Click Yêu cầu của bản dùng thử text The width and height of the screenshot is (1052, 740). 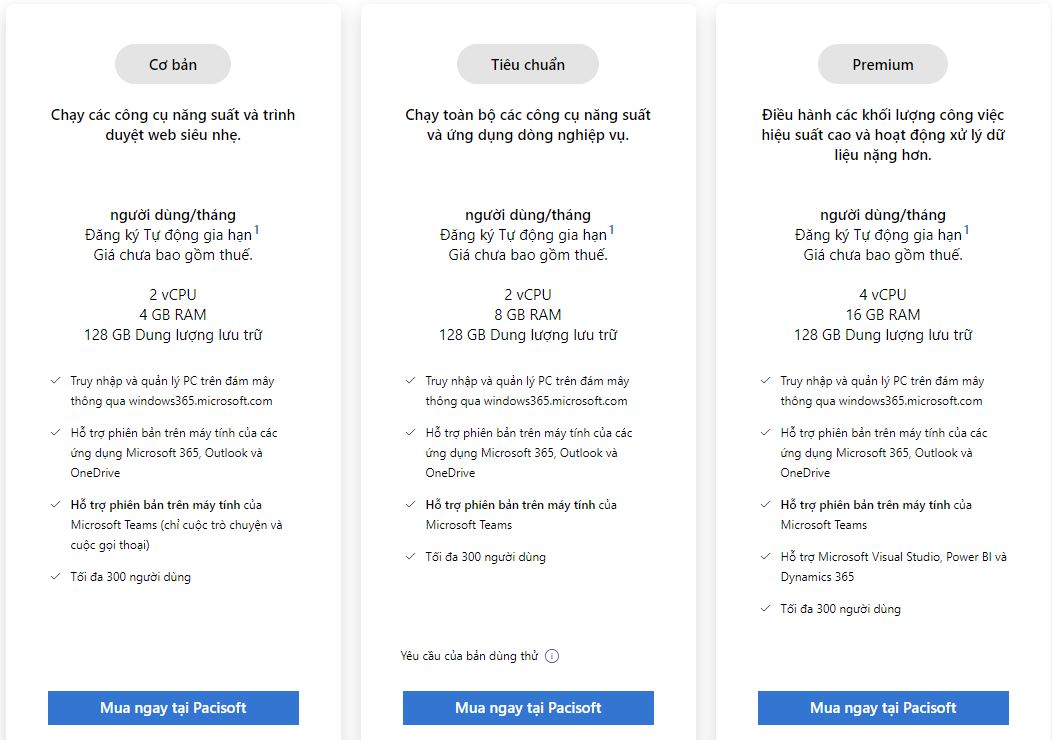point(470,656)
